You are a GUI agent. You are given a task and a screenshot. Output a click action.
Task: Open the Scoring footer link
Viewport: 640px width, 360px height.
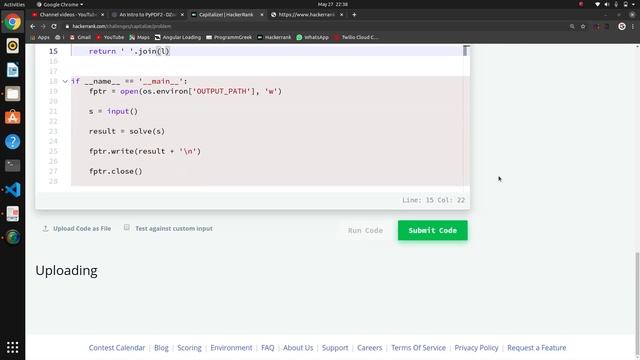pos(189,348)
